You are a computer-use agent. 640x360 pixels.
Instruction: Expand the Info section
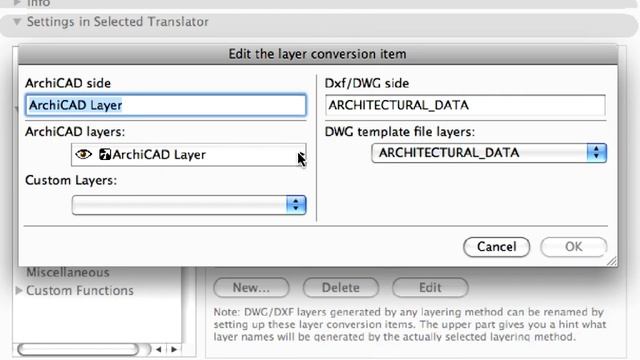click(x=17, y=3)
